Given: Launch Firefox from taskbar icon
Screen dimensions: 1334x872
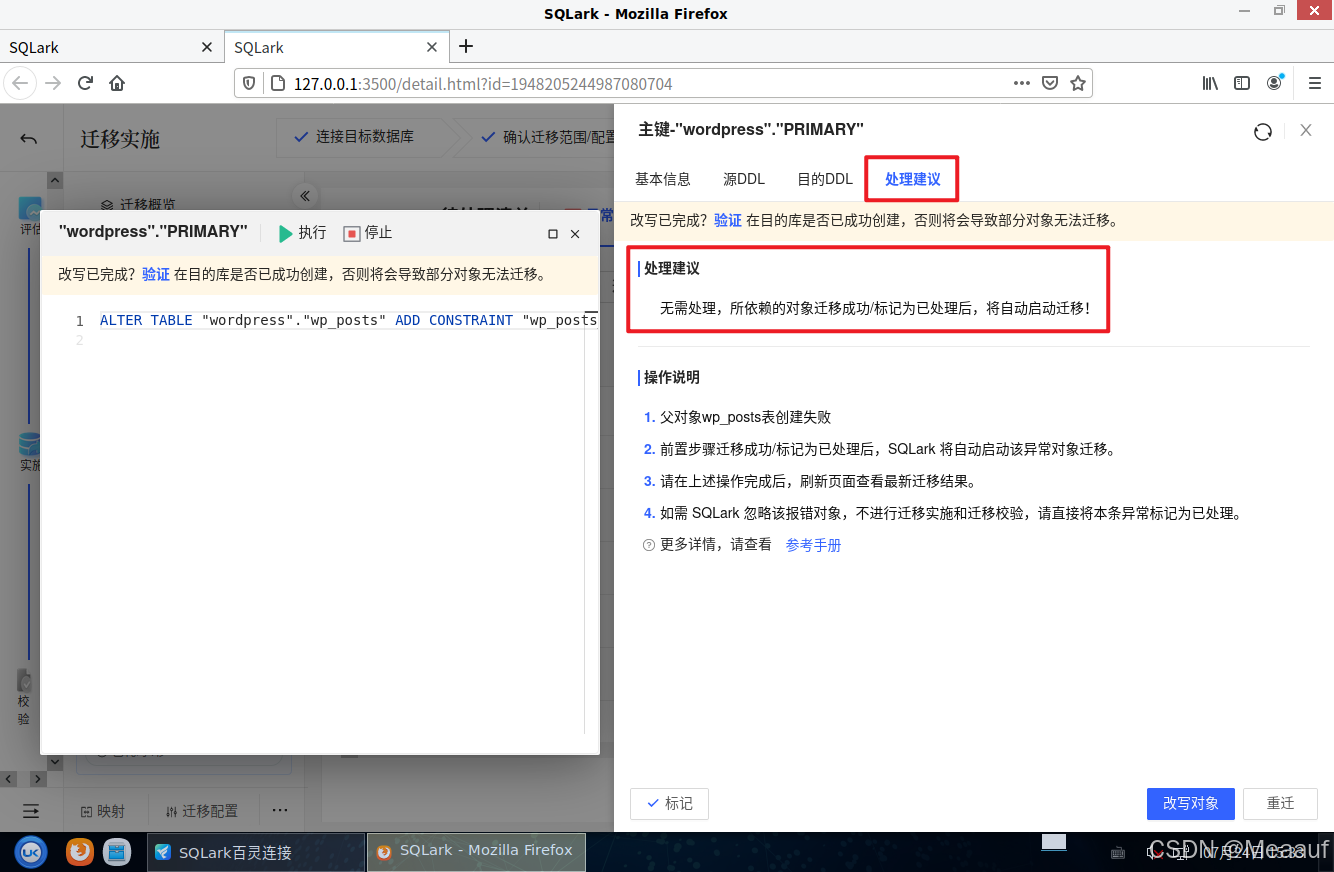Looking at the screenshot, I should [80, 852].
